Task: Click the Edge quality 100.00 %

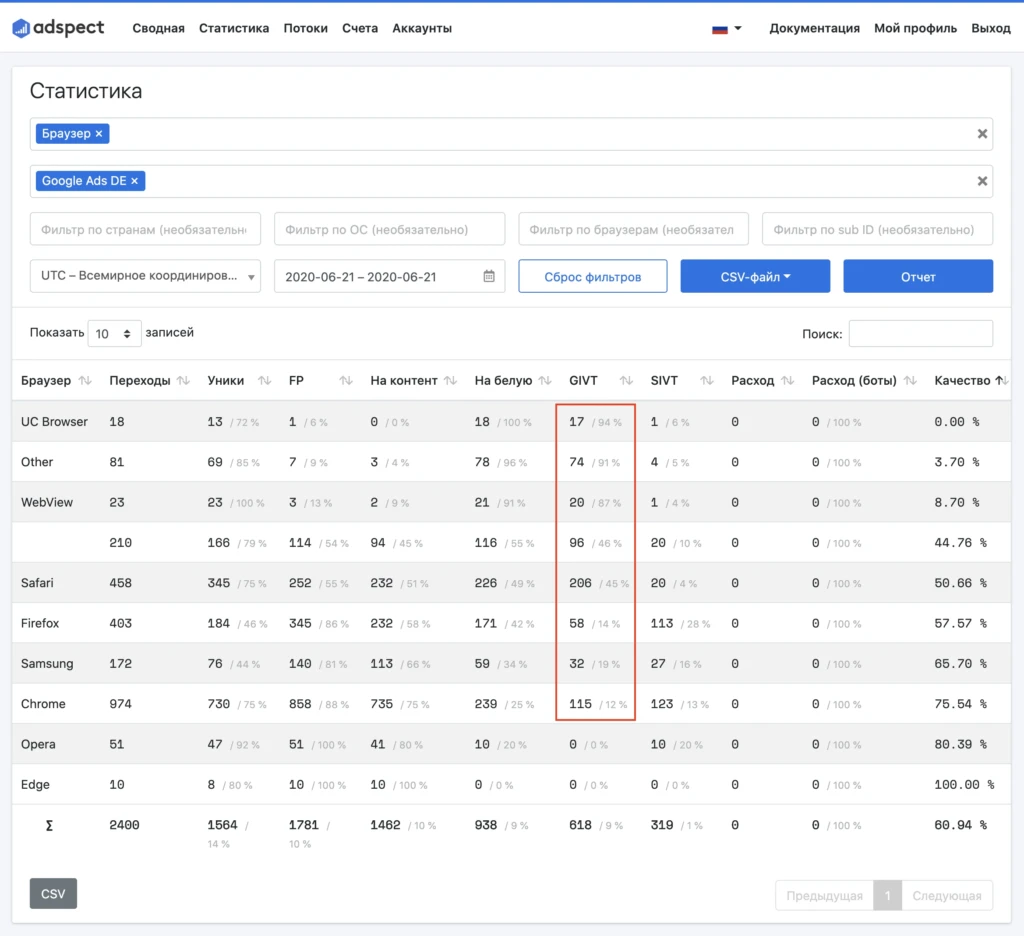Action: (964, 784)
